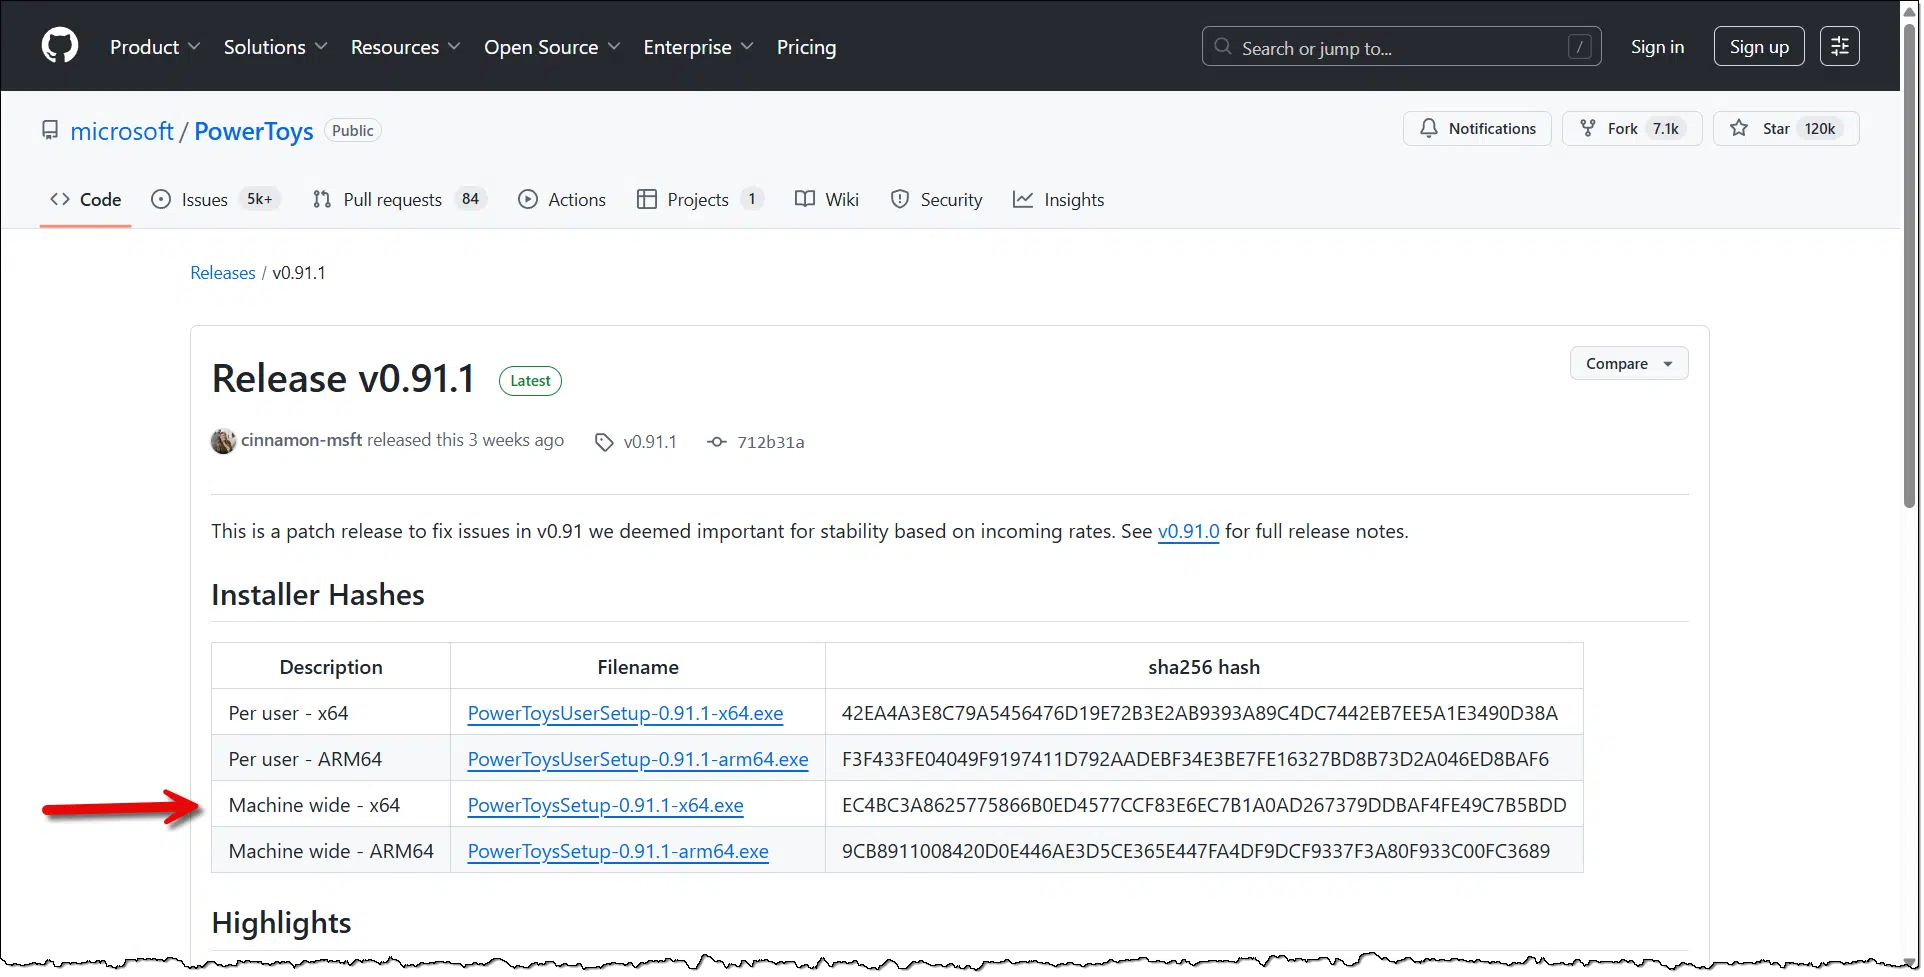Click the Notifications bell button
1924x977 pixels.
coord(1477,129)
